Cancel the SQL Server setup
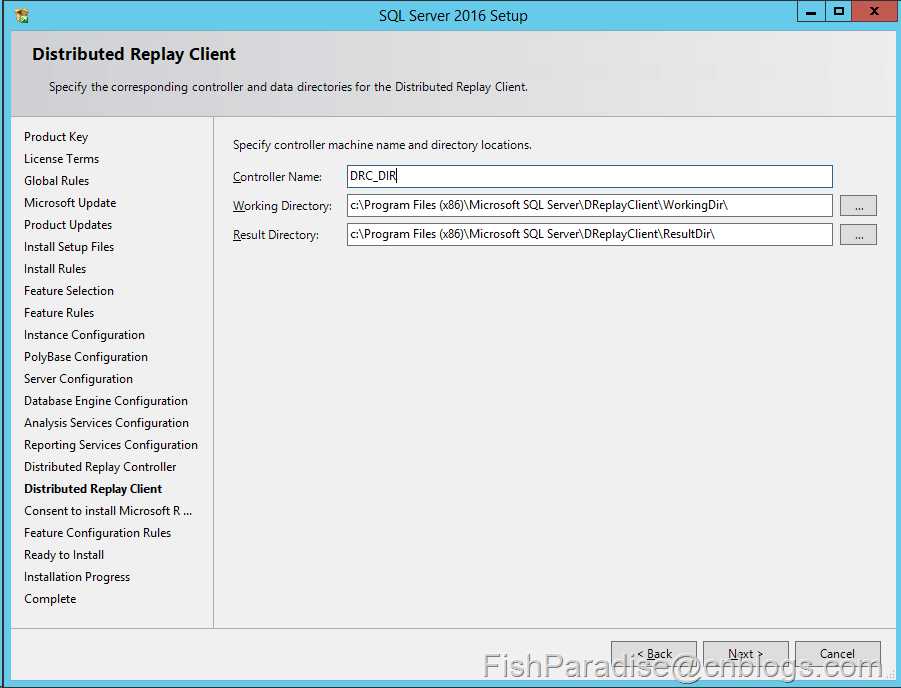This screenshot has width=901, height=688. click(838, 654)
